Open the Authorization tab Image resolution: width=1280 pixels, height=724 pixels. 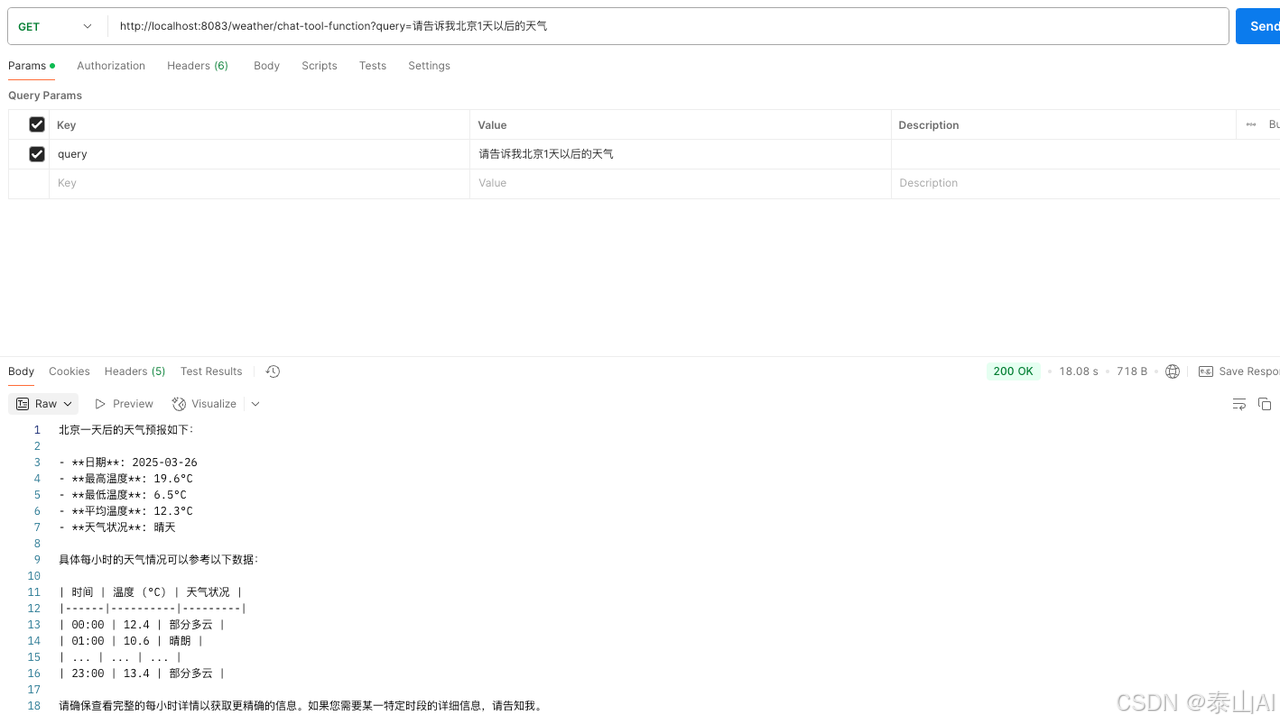pyautogui.click(x=111, y=66)
